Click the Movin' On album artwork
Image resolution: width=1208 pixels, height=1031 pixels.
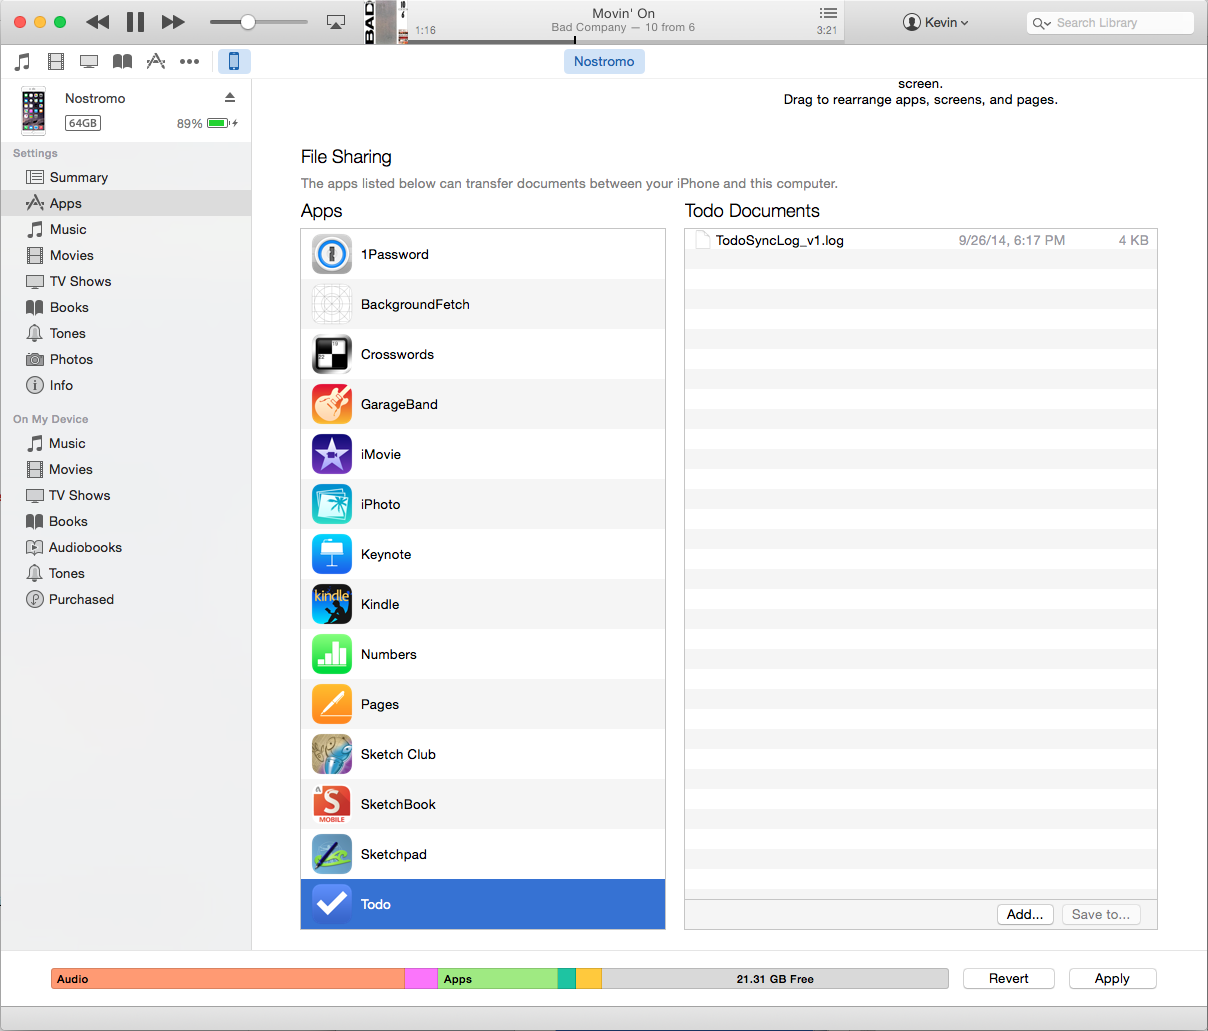pos(387,22)
